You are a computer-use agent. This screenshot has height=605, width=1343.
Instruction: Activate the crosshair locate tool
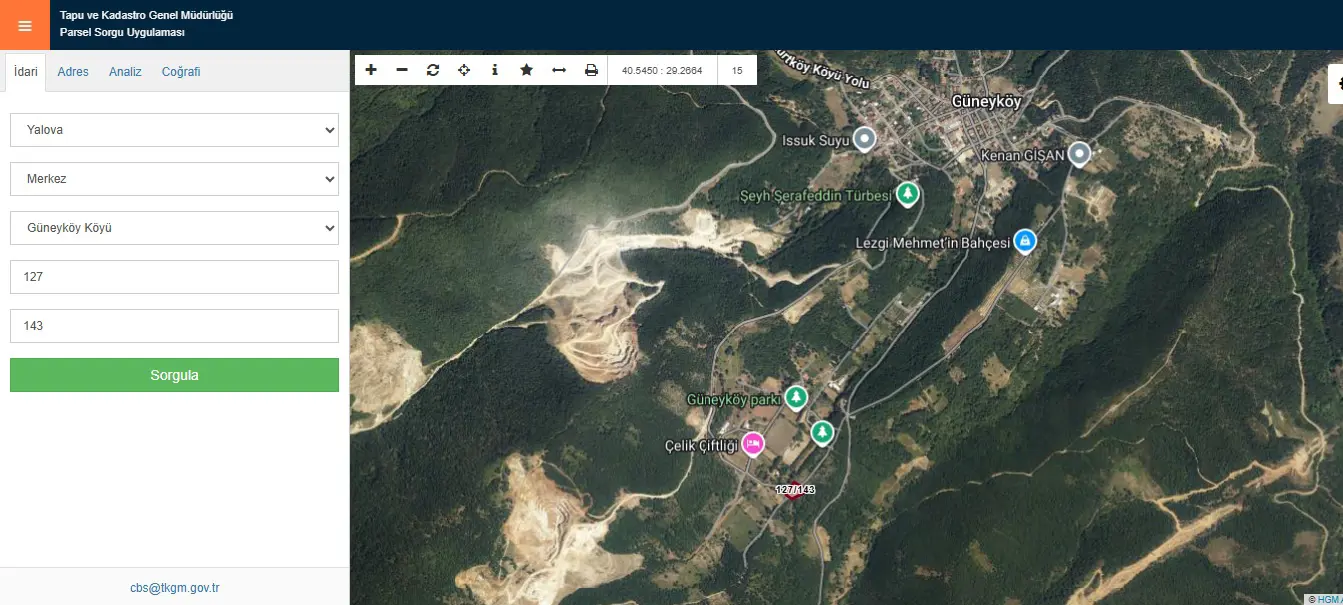pos(464,70)
